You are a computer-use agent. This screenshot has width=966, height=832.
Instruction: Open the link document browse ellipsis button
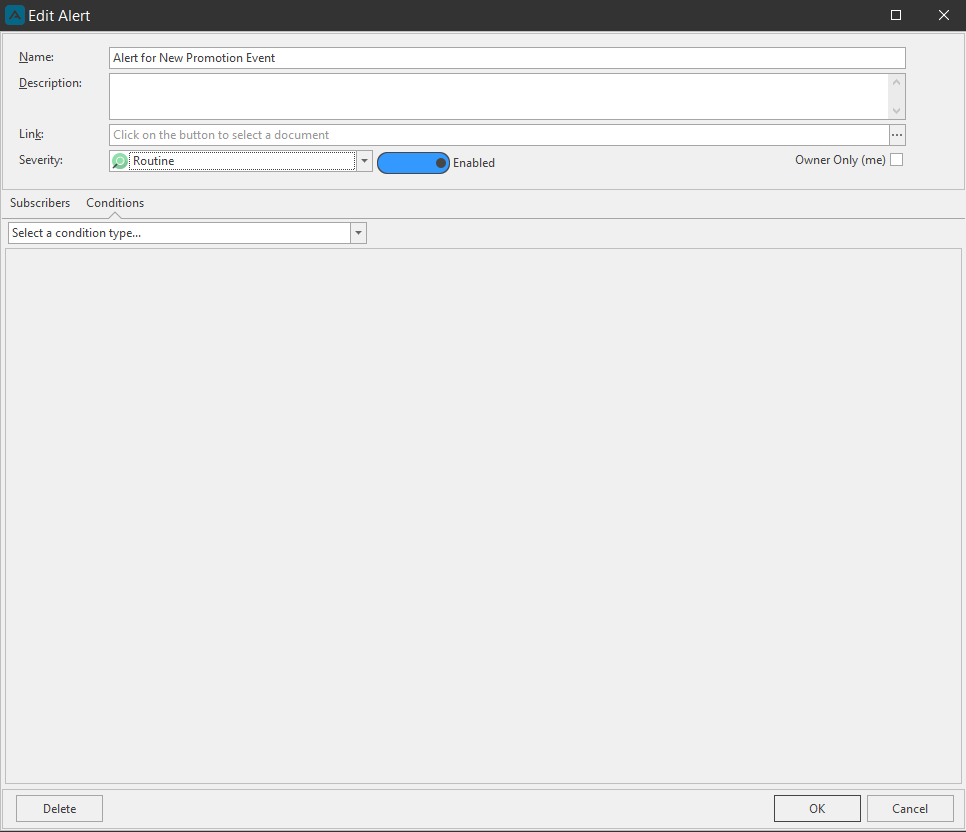pos(897,135)
